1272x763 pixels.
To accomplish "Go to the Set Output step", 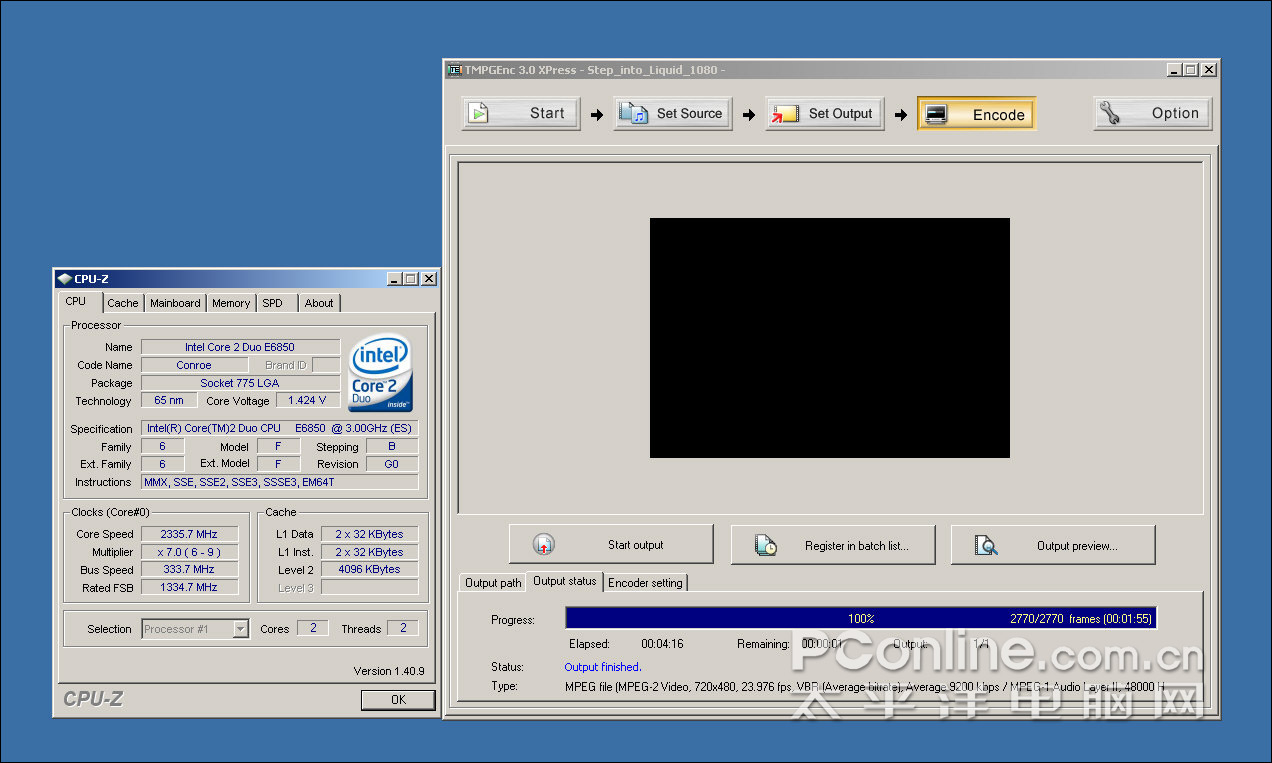I will [x=825, y=114].
